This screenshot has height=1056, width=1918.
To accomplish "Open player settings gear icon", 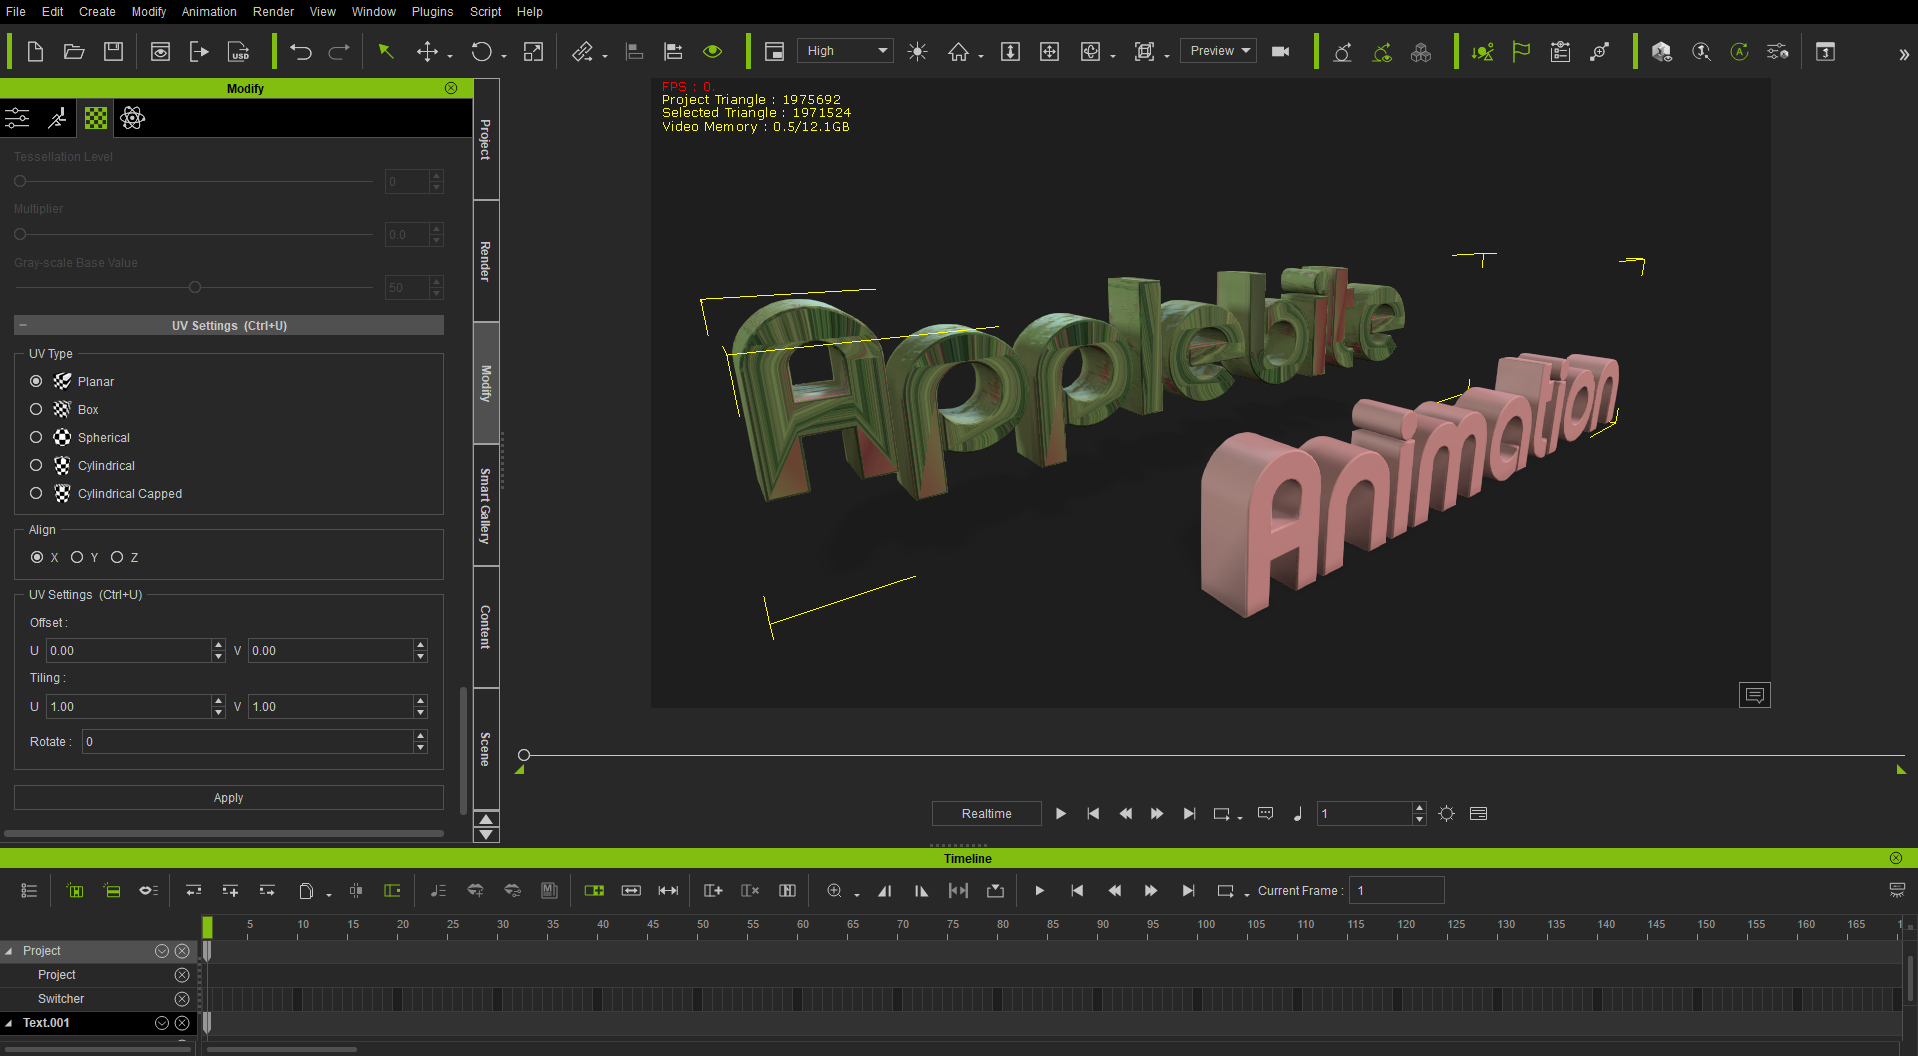I will 1446,814.
